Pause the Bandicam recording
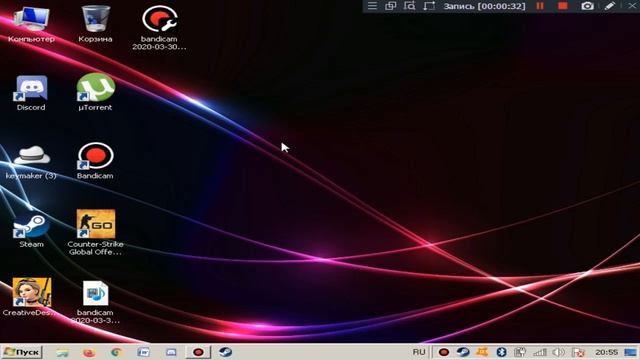 (x=540, y=6)
